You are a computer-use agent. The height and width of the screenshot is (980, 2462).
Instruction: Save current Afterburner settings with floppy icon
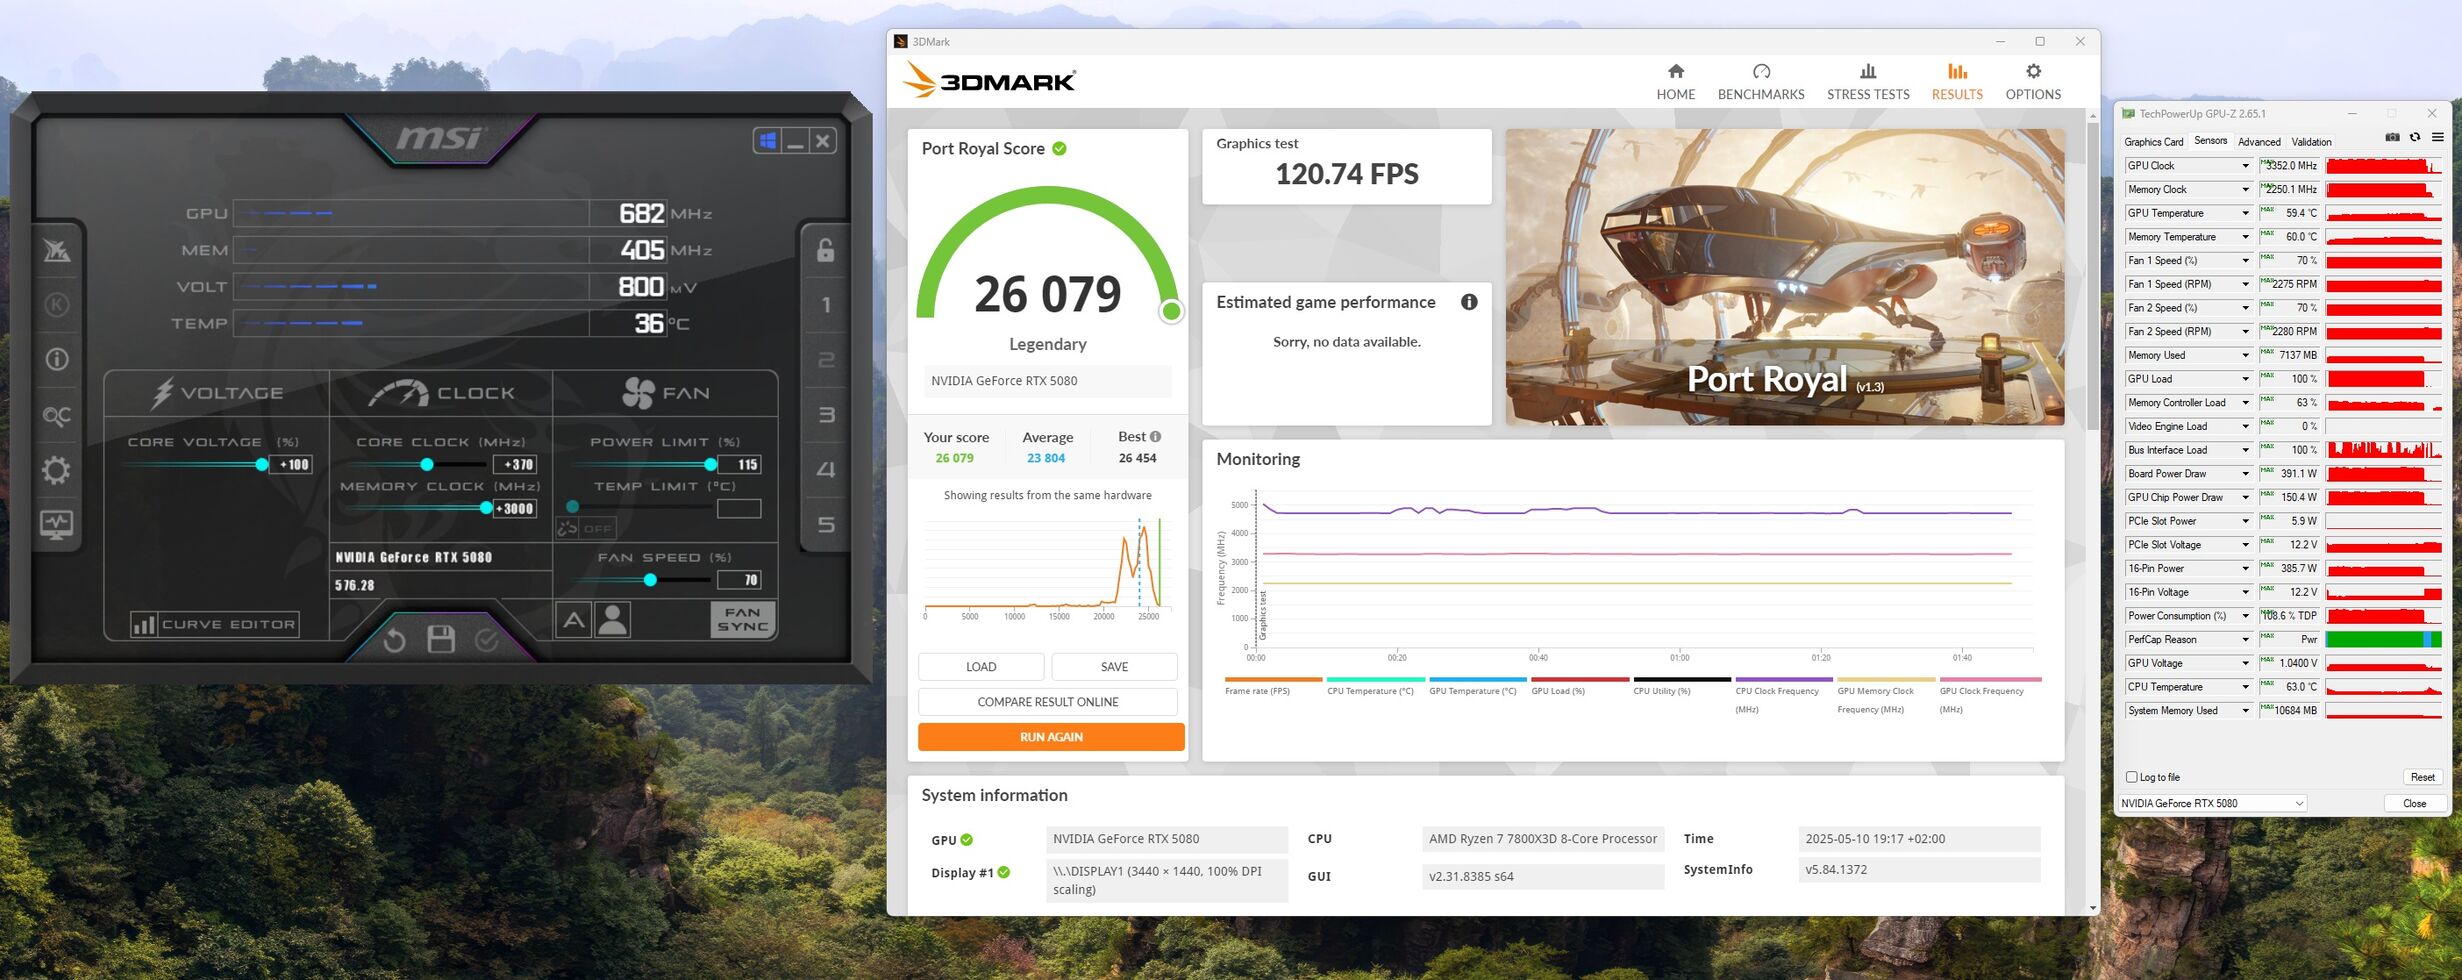click(441, 639)
